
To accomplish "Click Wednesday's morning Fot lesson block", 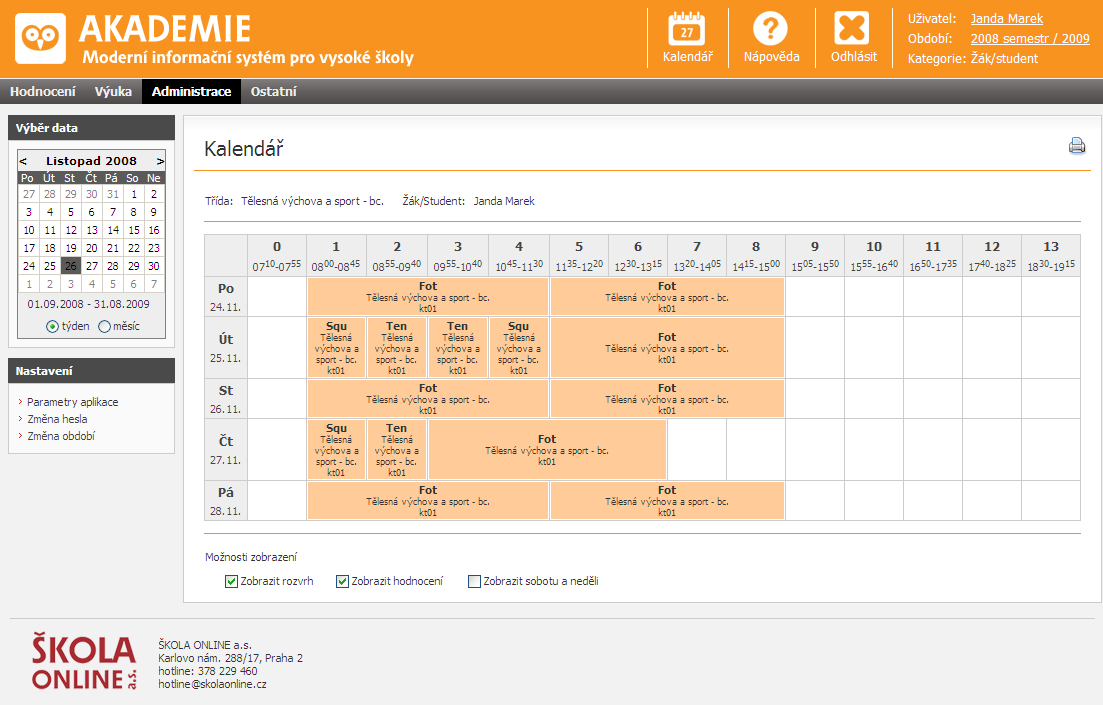I will pos(428,398).
